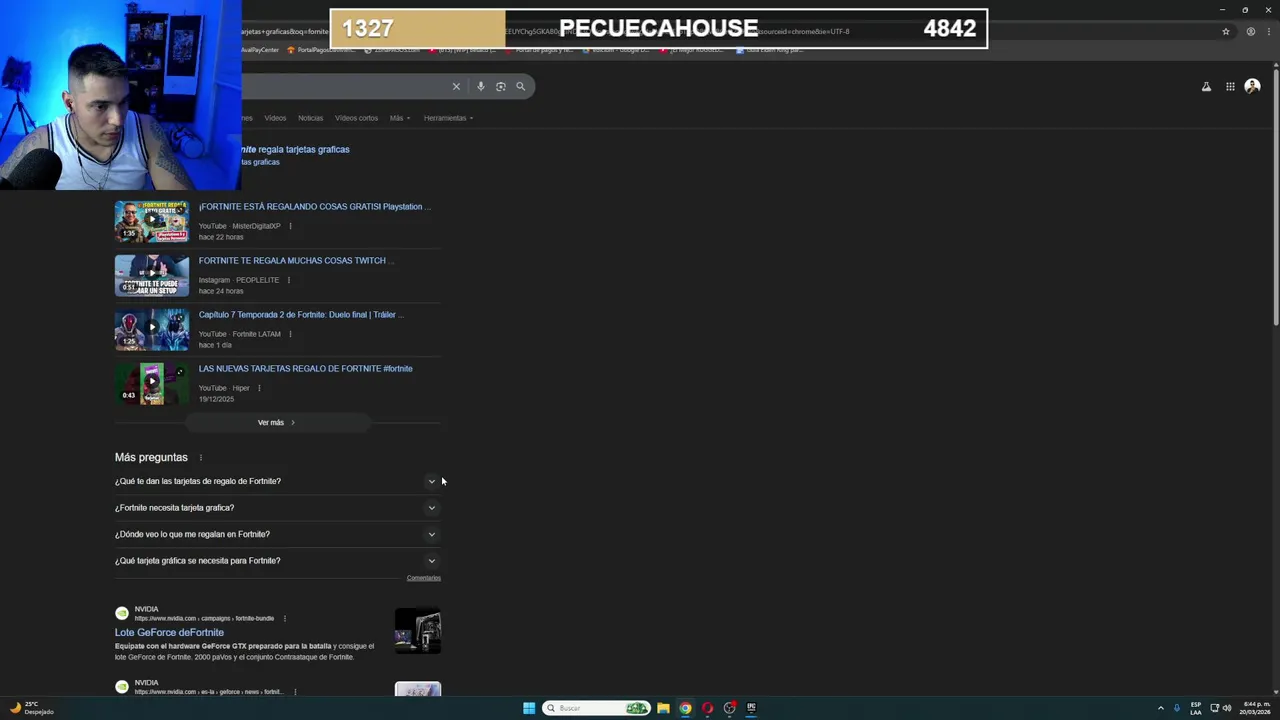Click the Google search input box

pos(345,87)
